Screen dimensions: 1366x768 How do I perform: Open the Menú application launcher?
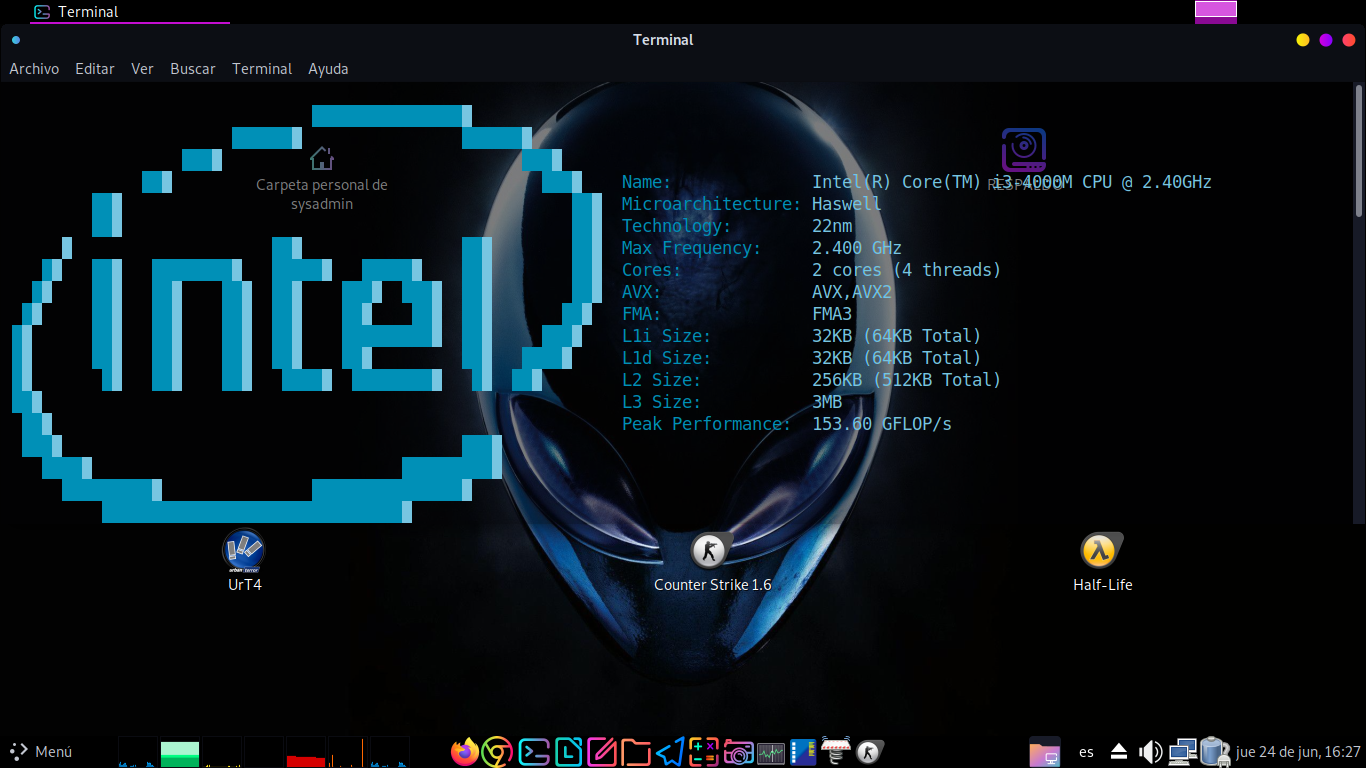click(x=42, y=752)
